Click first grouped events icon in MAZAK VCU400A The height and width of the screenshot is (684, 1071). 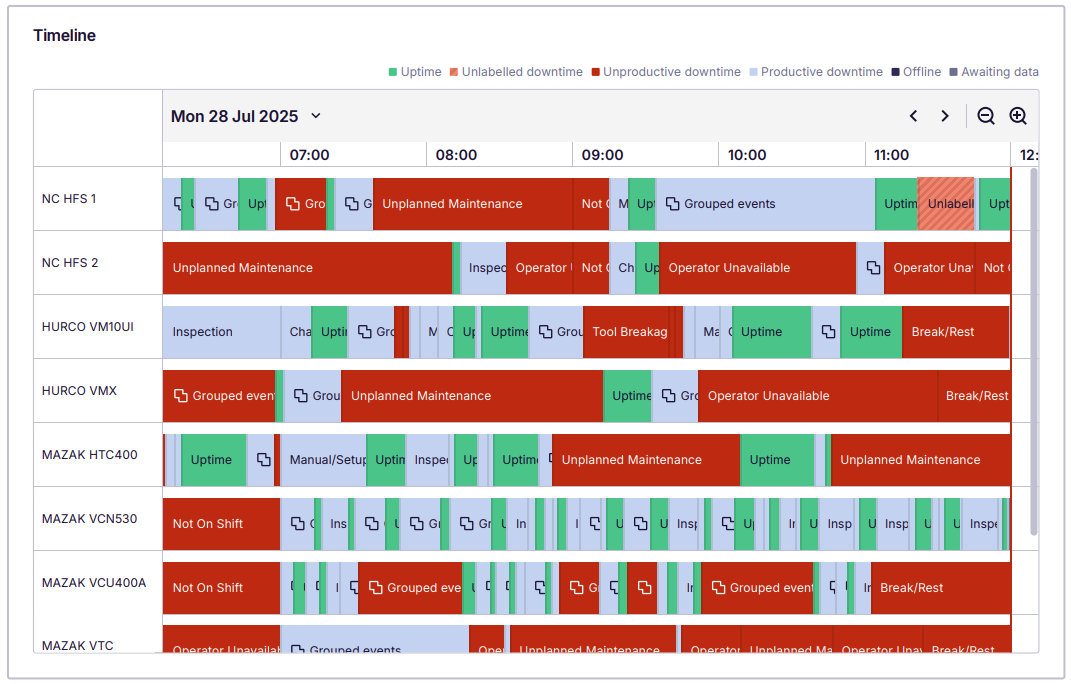point(376,588)
